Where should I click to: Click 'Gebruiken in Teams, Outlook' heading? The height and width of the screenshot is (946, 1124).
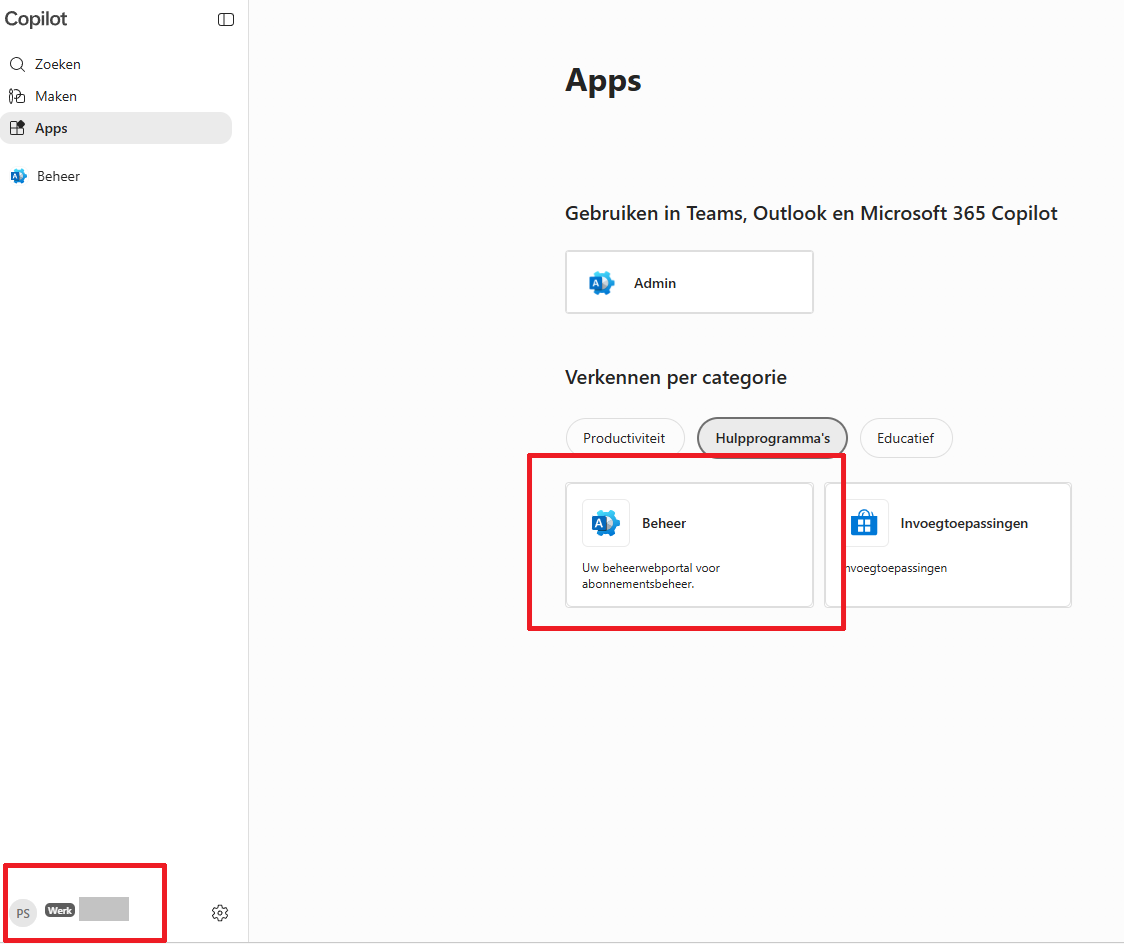811,214
